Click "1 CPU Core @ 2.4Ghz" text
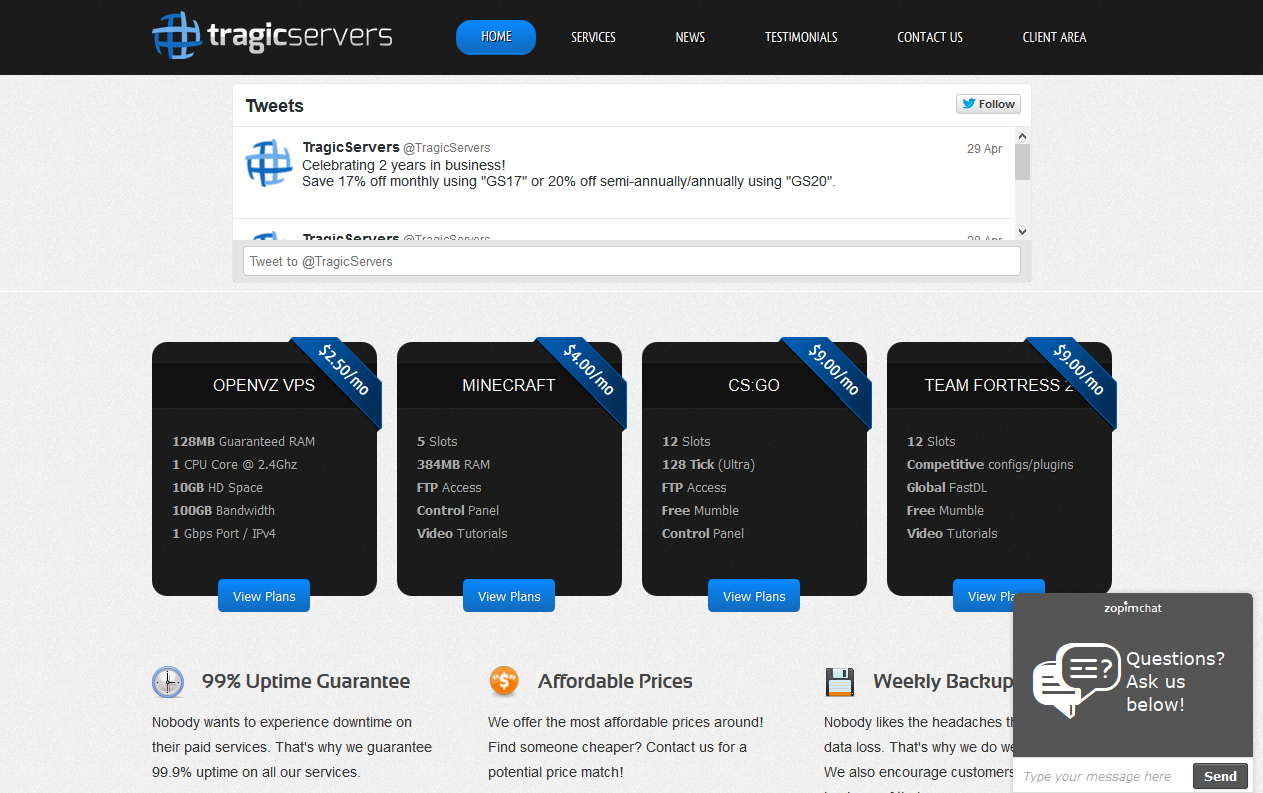The height and width of the screenshot is (793, 1263). click(234, 464)
